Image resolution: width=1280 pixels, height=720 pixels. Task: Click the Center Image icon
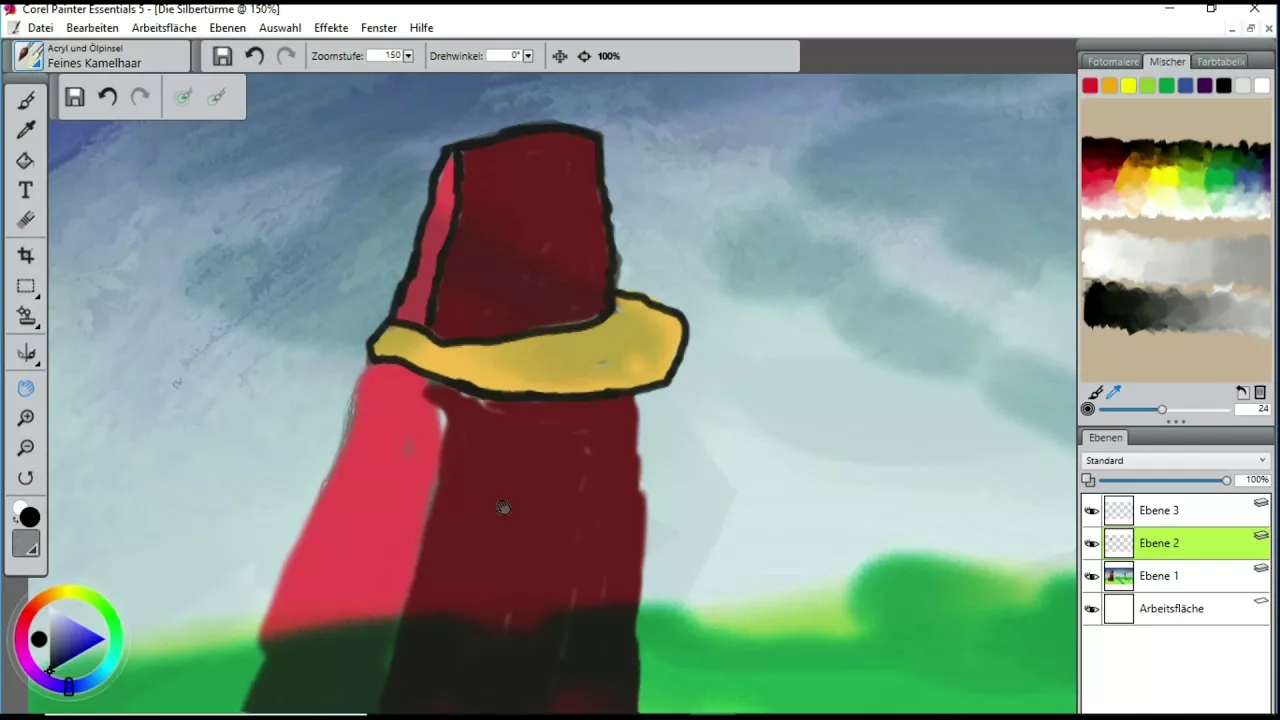click(584, 56)
